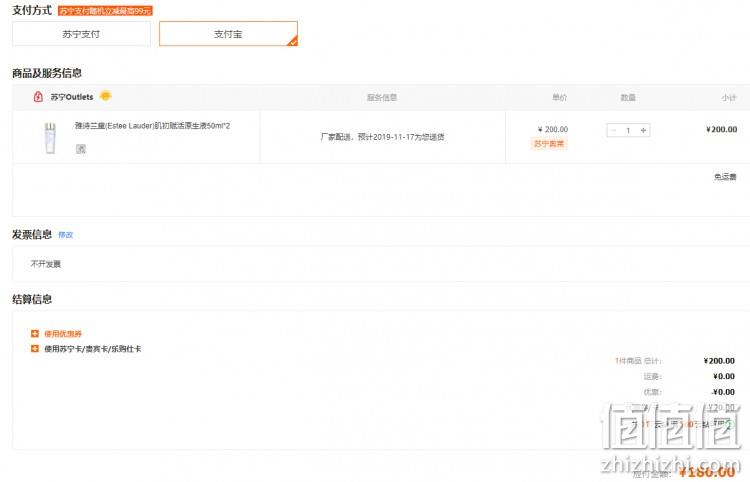Click the ¥200.00 subtotal in product row
The width and height of the screenshot is (750, 482).
pos(721,130)
